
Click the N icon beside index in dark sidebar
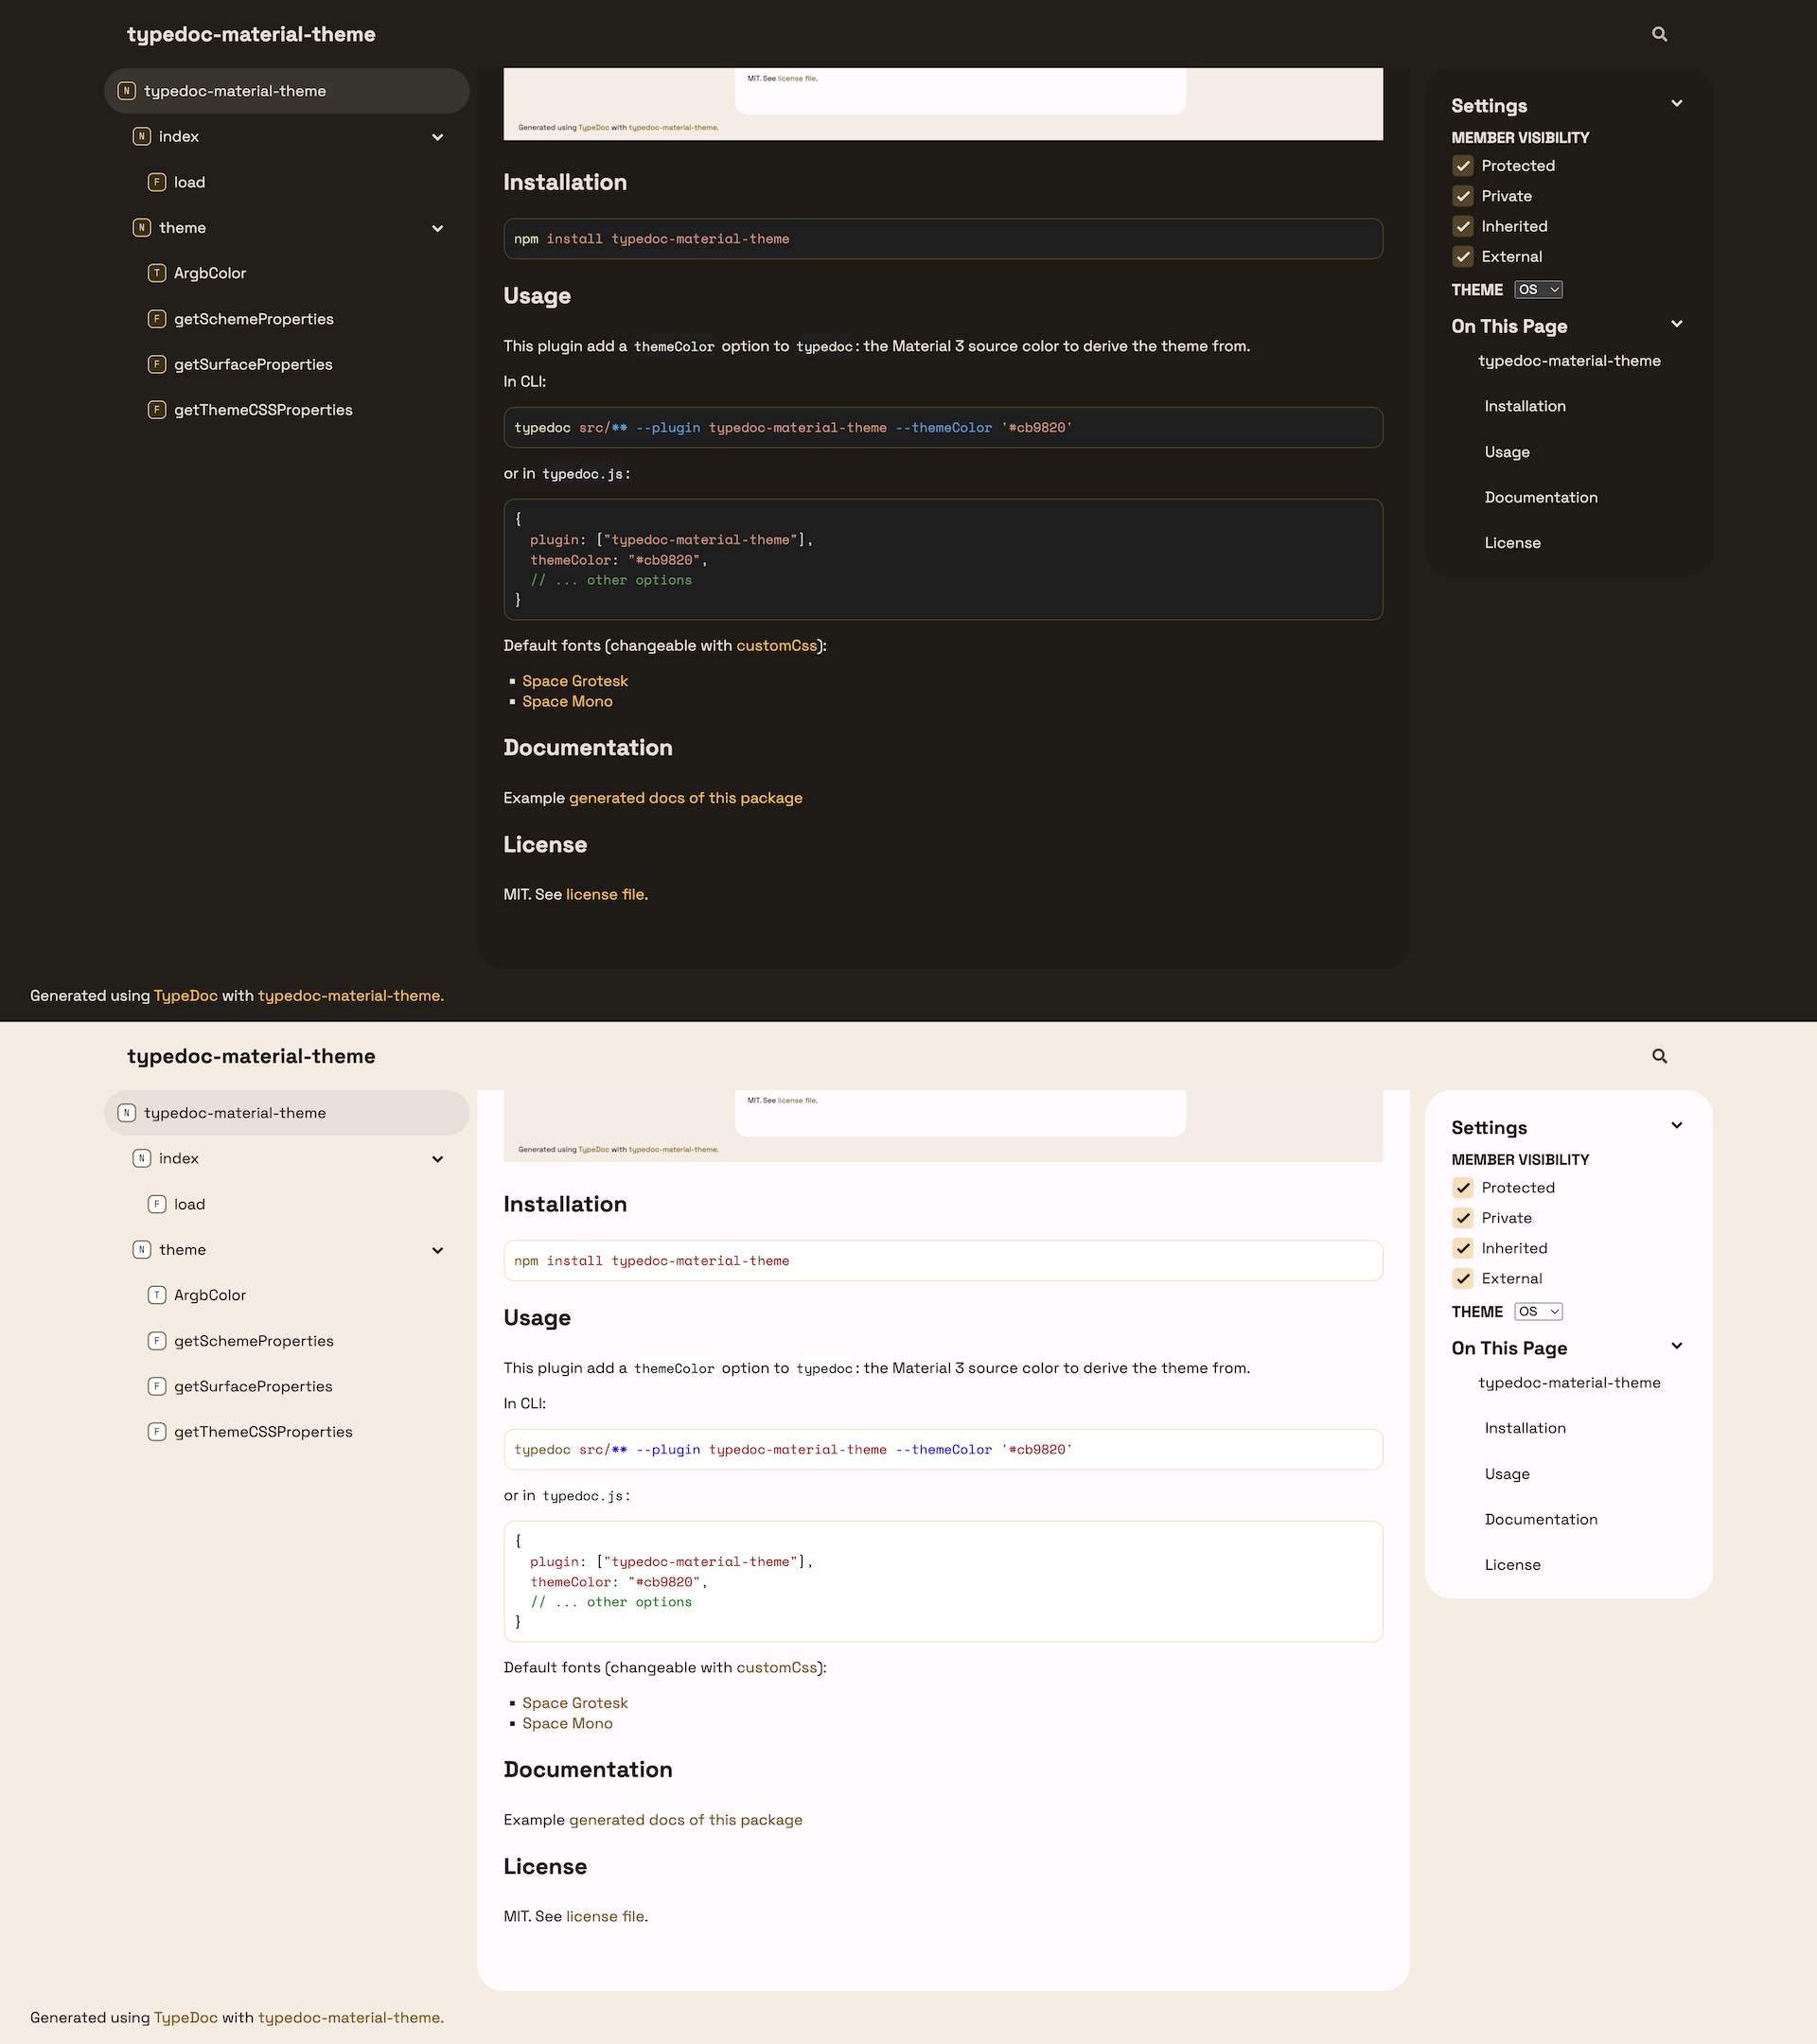(142, 136)
